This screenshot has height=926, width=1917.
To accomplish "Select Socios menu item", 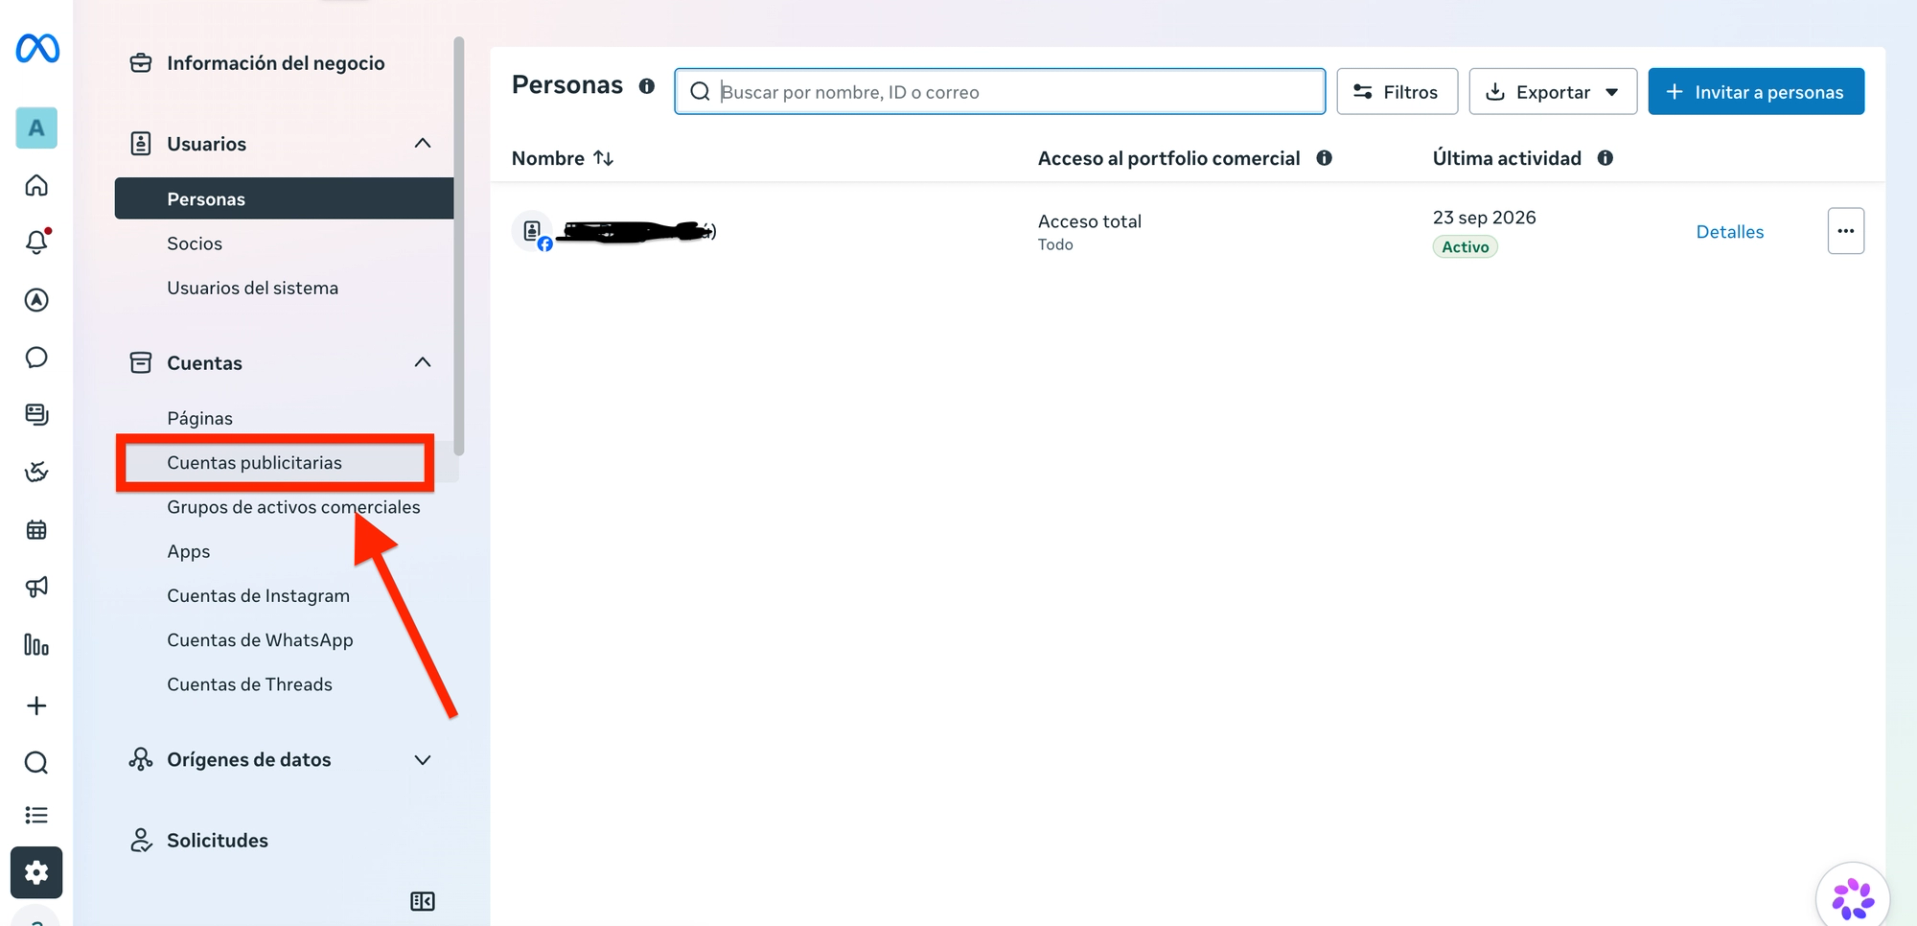I will pos(194,243).
